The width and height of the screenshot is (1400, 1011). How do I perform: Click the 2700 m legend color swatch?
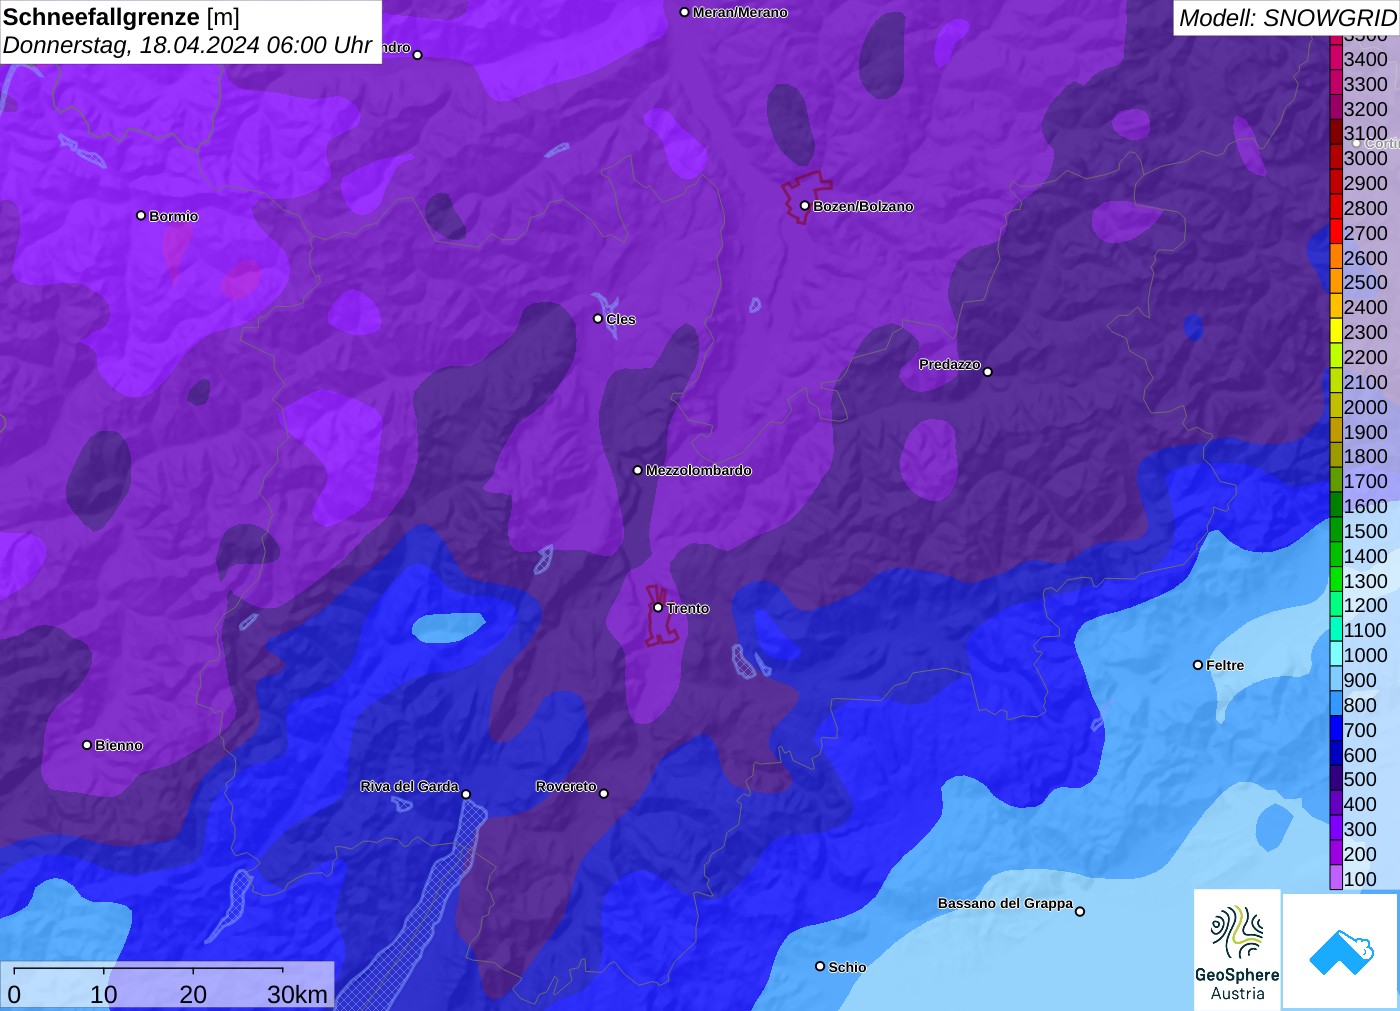1336,232
